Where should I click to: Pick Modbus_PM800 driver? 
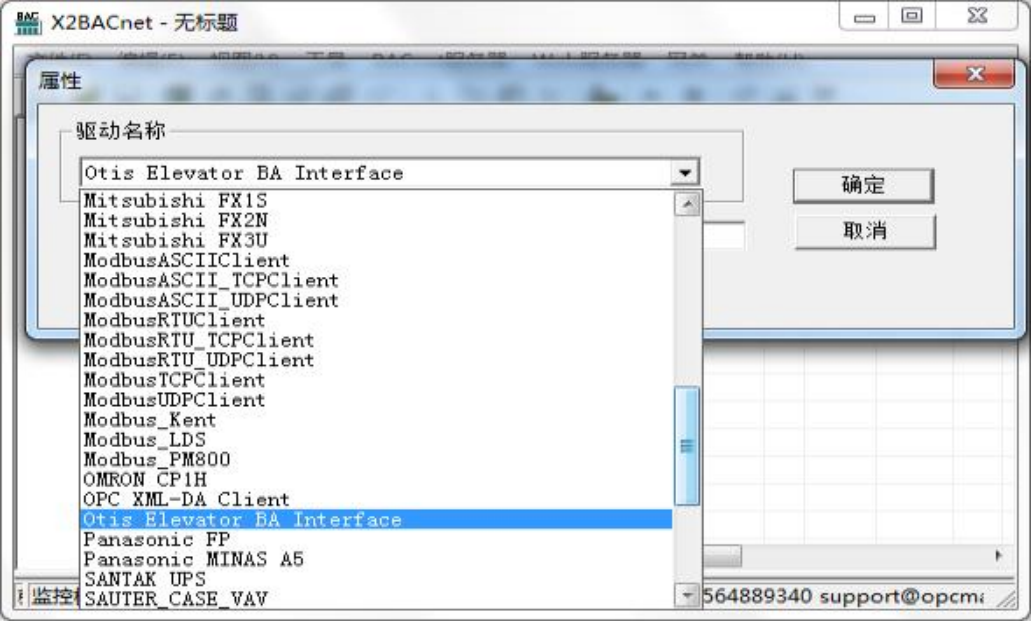click(x=376, y=460)
